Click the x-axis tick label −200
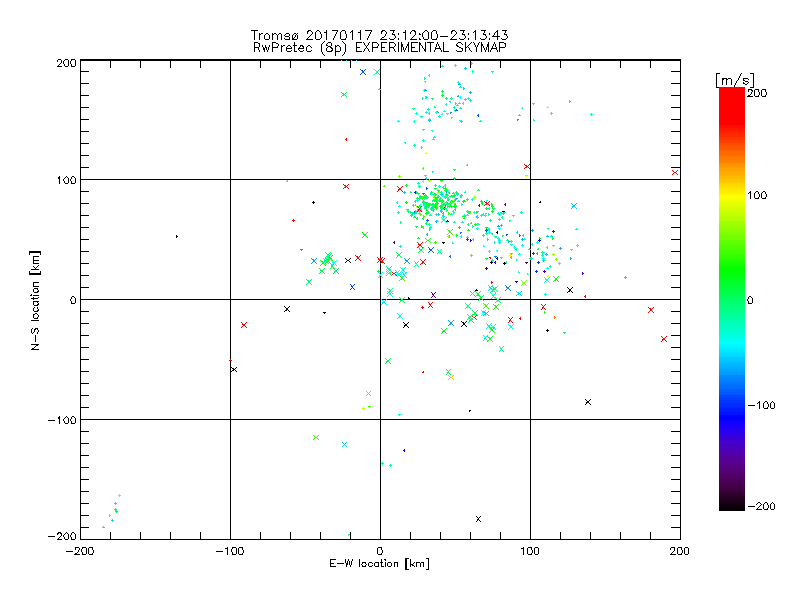The image size is (800, 600). 80,551
